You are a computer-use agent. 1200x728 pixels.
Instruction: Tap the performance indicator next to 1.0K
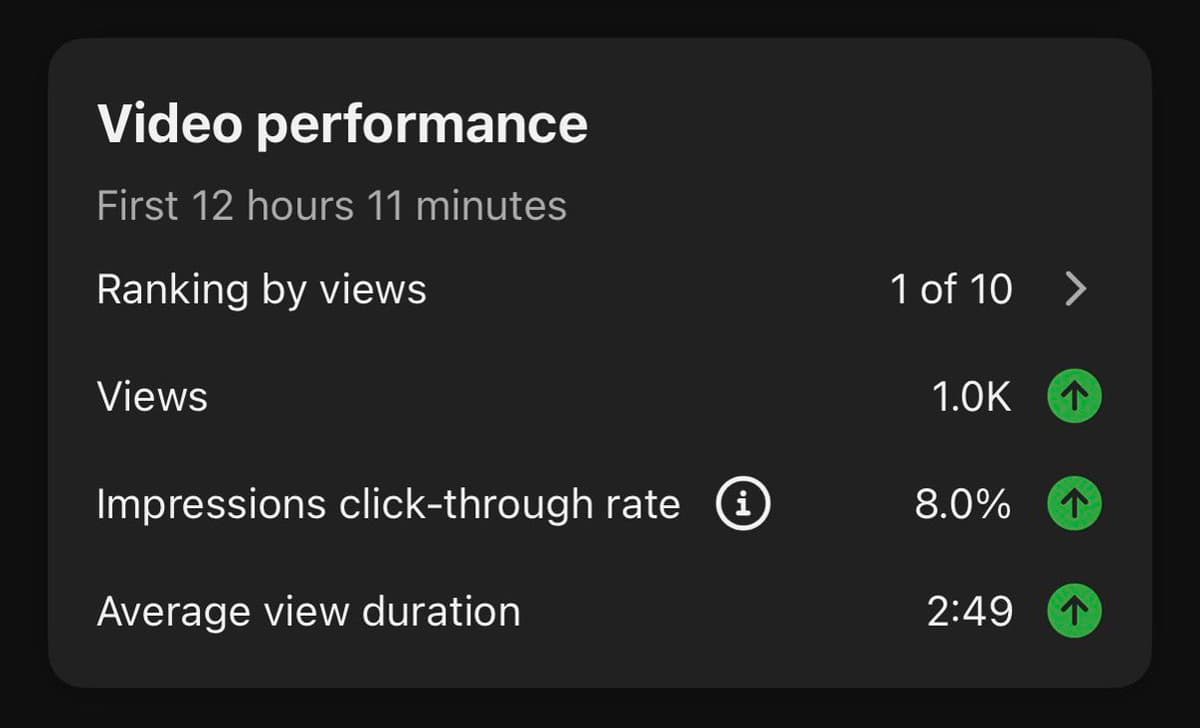coord(1074,395)
